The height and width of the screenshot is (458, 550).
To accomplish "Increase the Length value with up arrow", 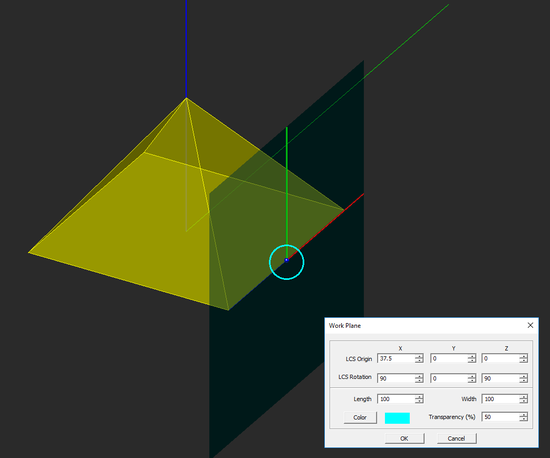I will point(419,397).
